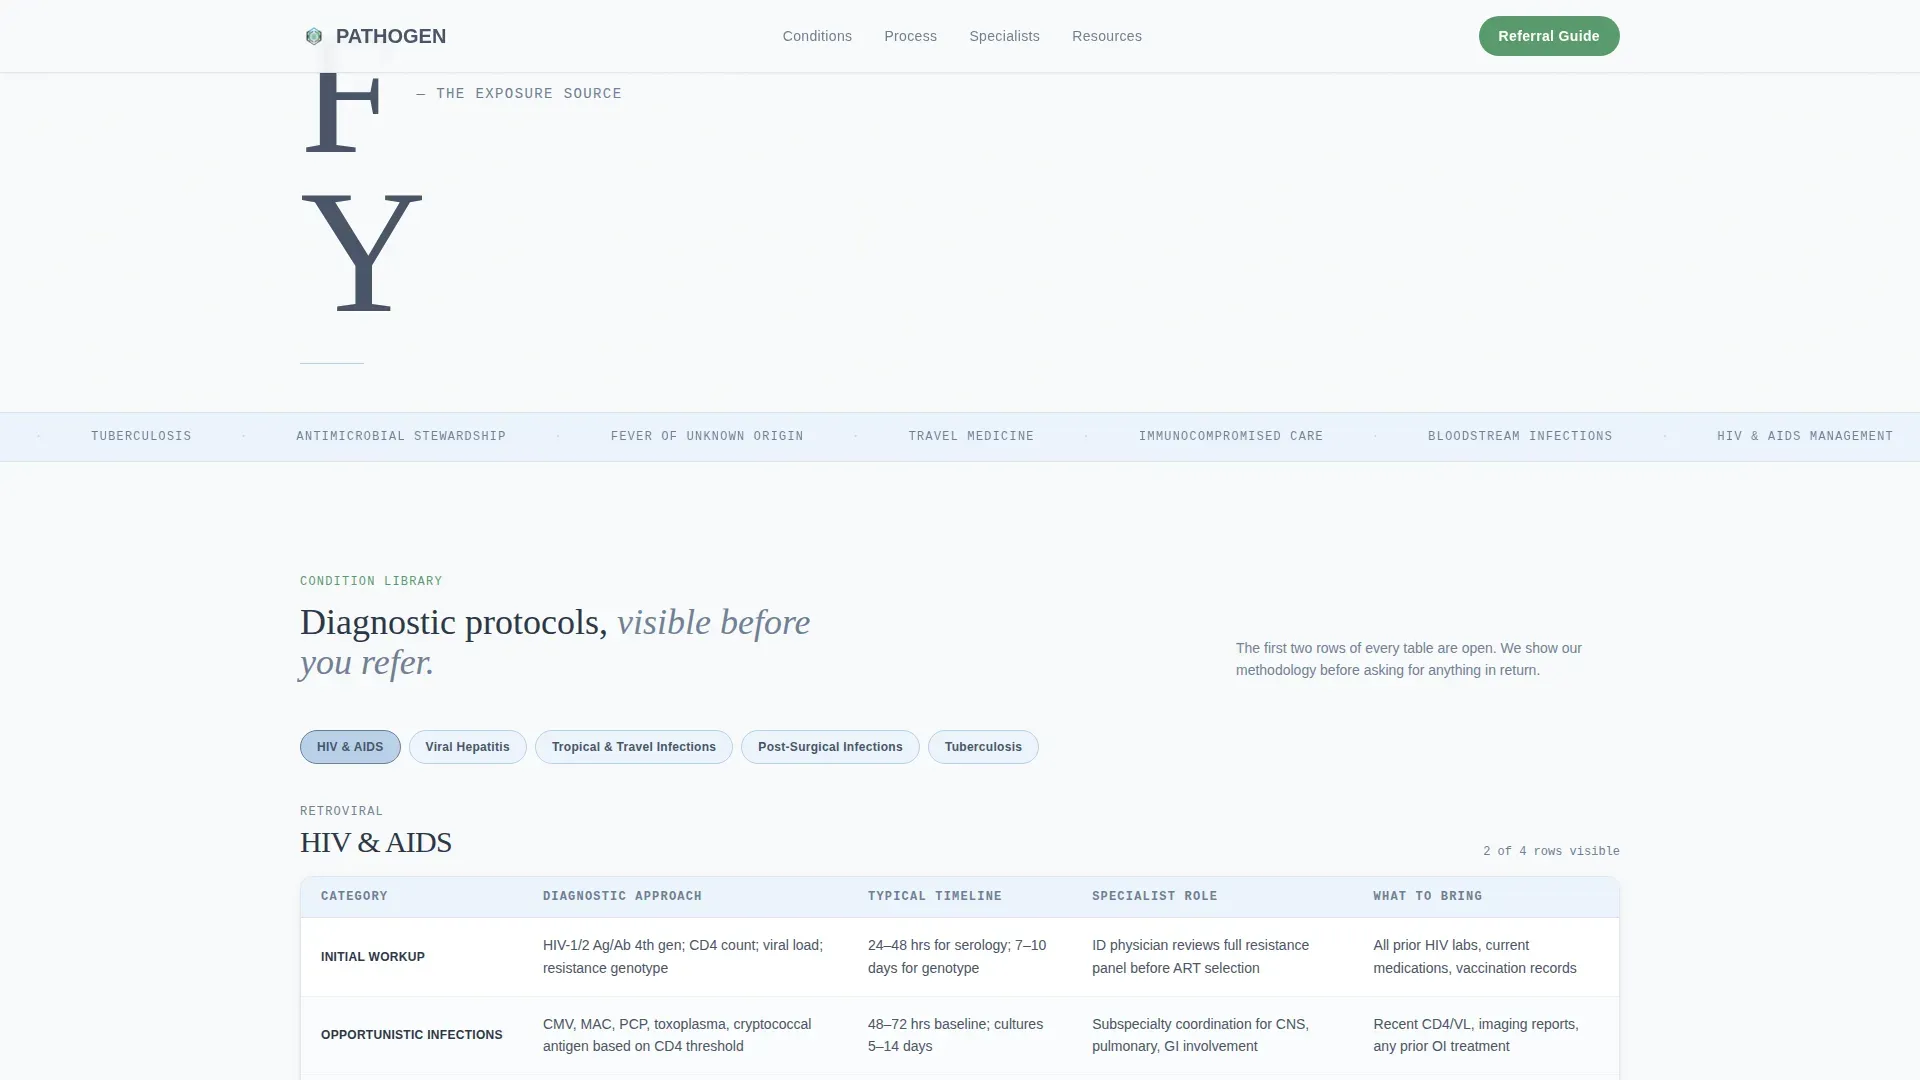Select the Tuberculosis condition tab
Screen dimensions: 1920x1080
click(983, 747)
